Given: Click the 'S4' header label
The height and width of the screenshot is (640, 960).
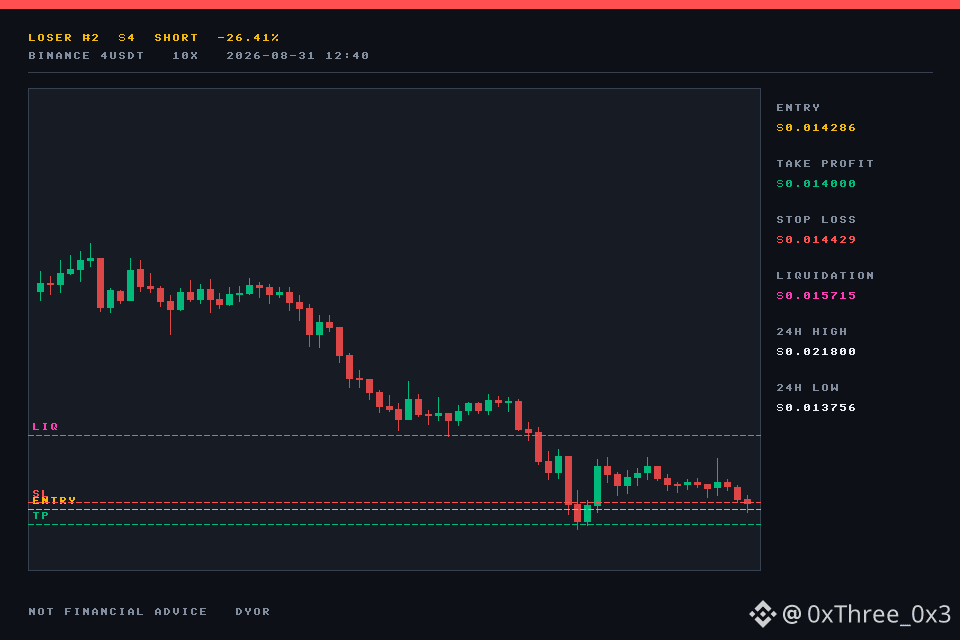Looking at the screenshot, I should tap(127, 37).
